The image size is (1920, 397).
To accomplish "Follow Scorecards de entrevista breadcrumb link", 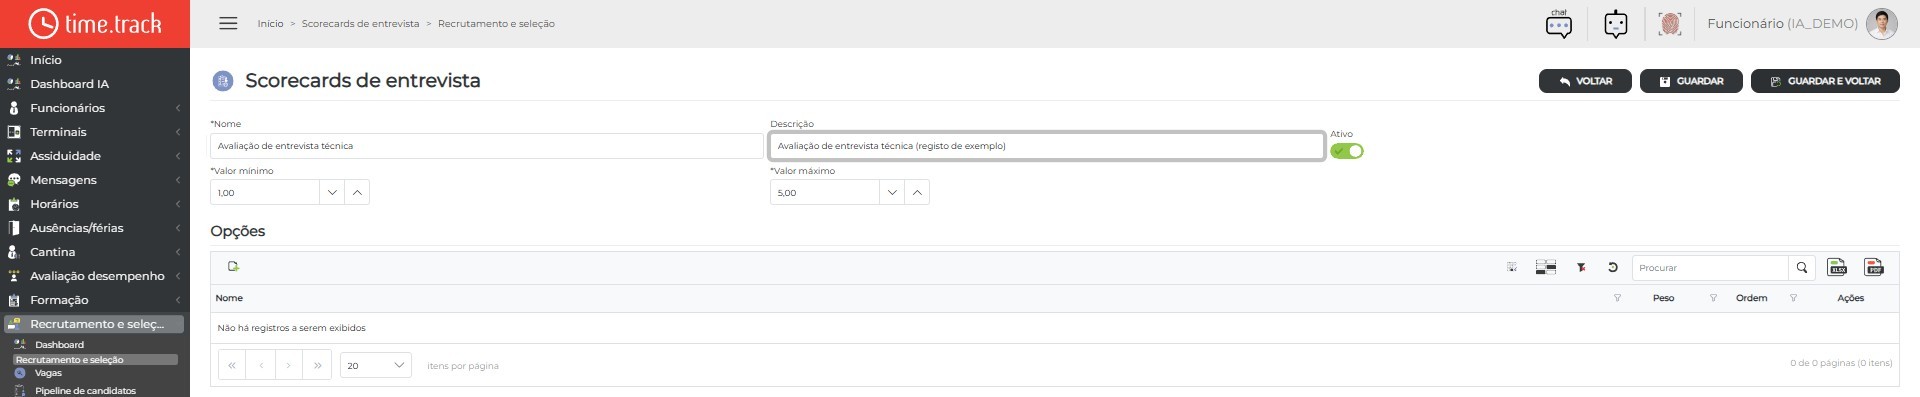I will 361,23.
